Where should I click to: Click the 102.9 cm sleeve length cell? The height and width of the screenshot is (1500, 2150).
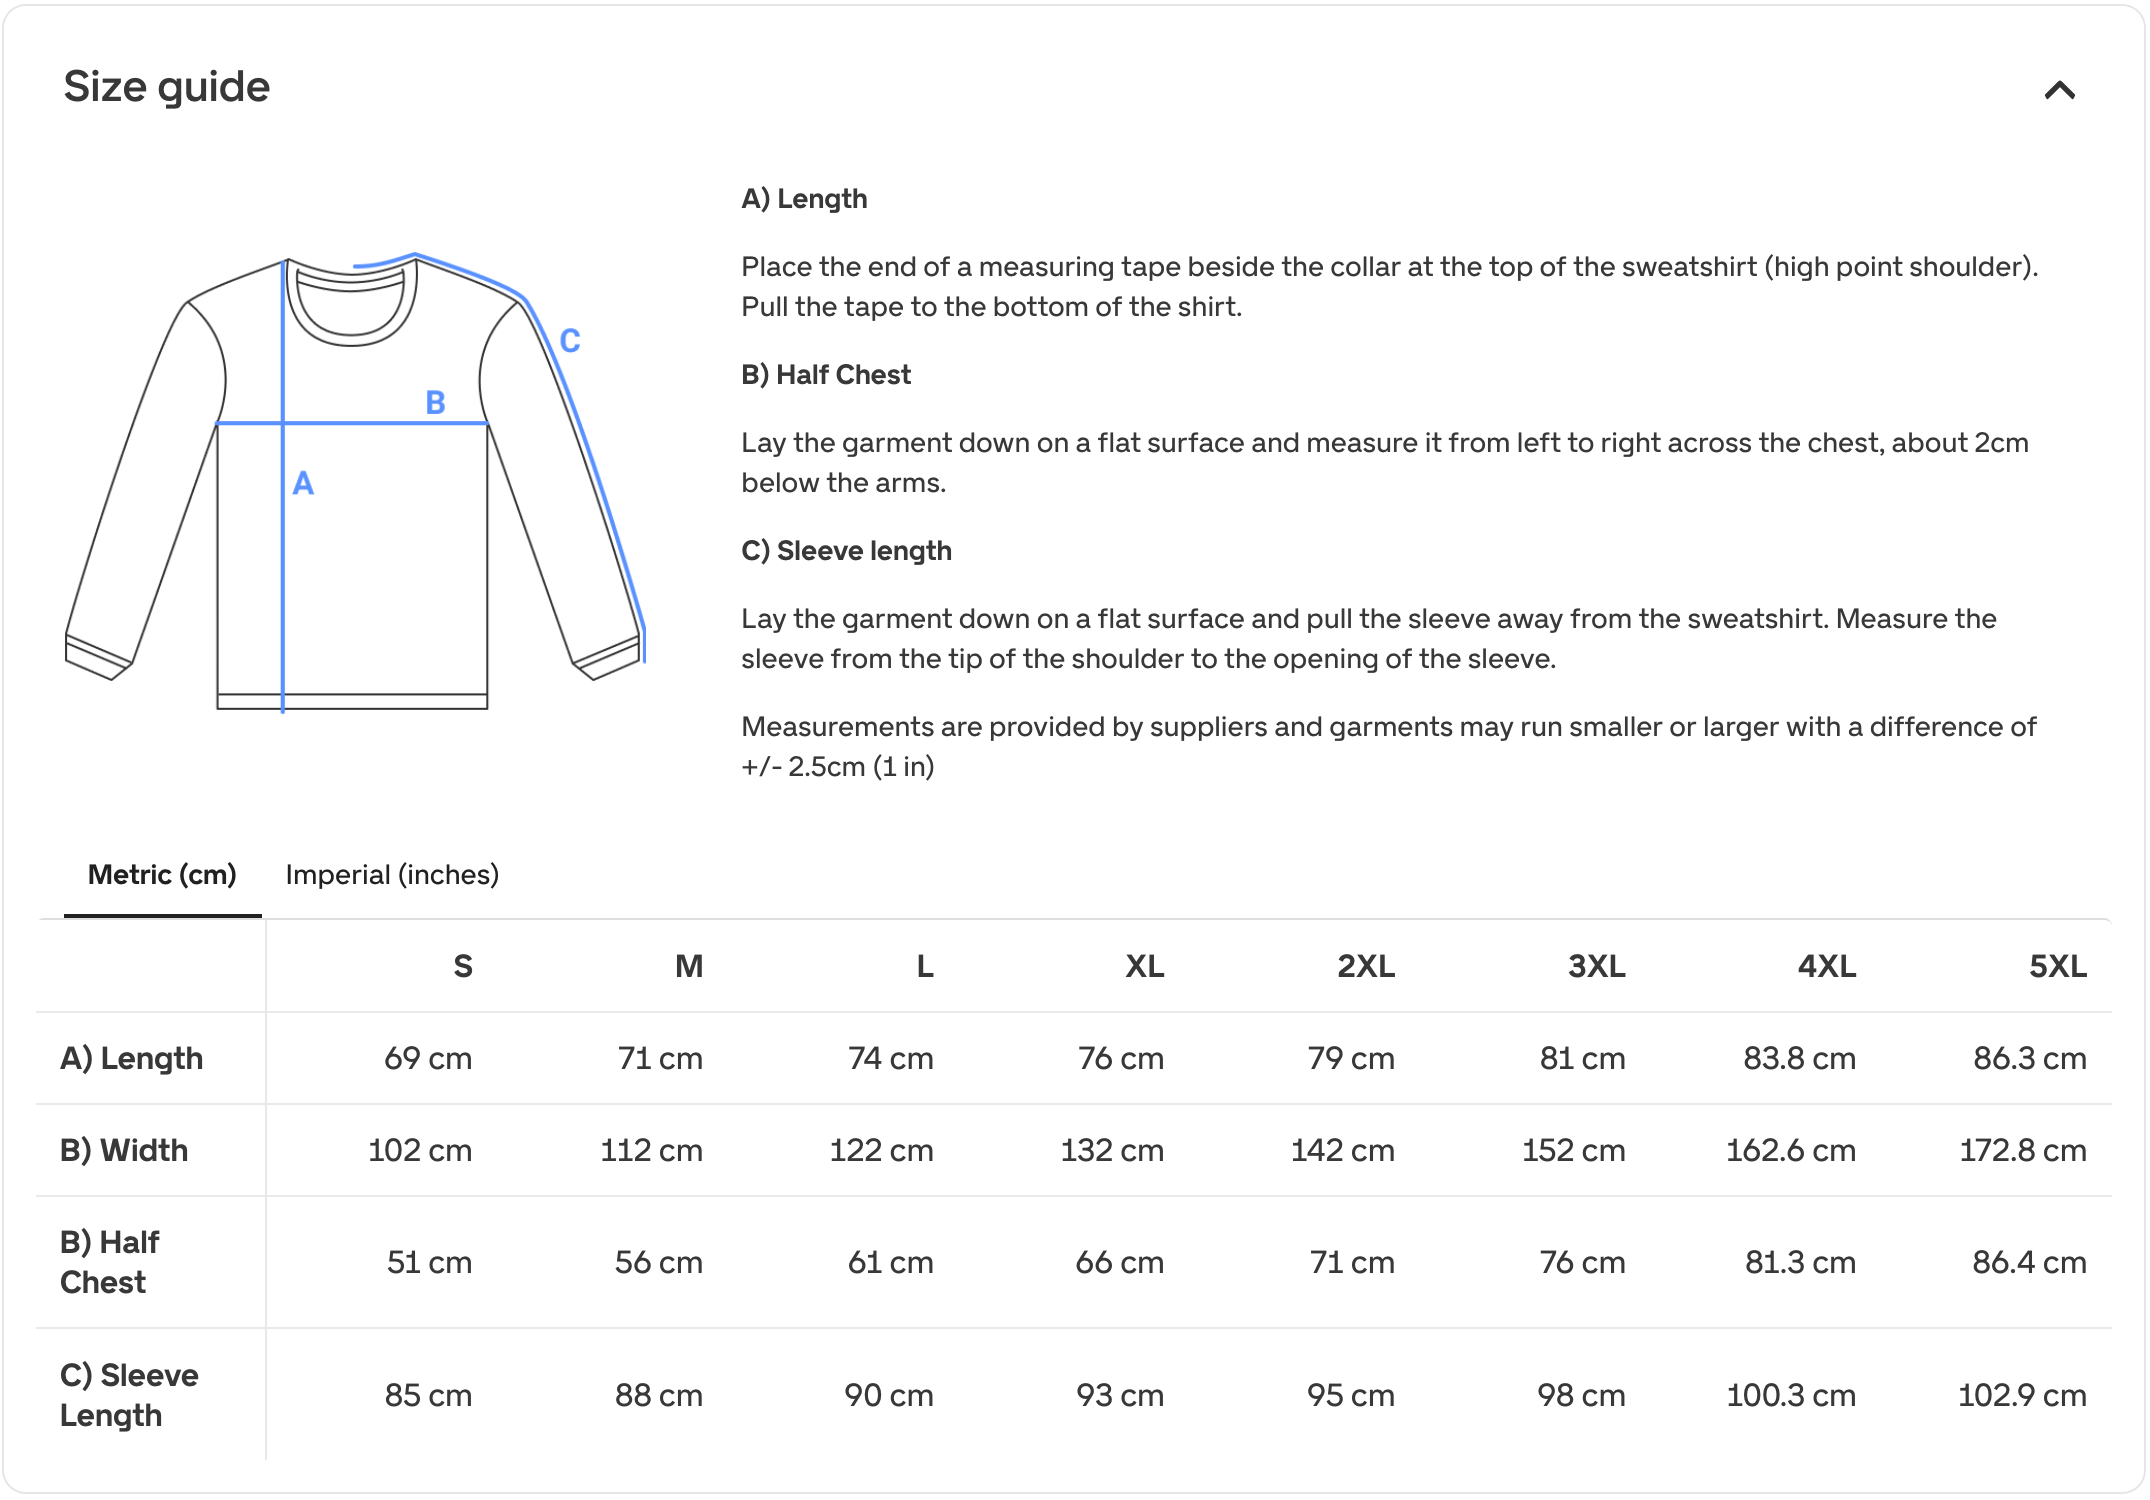[2022, 1395]
